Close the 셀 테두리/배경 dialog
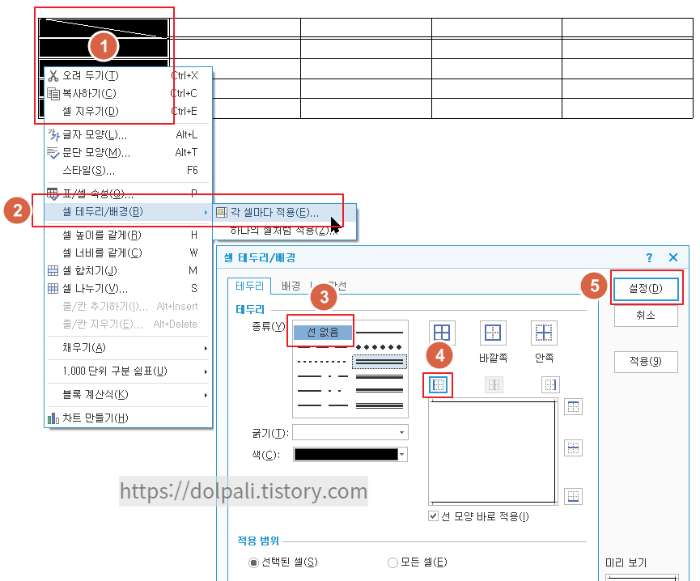700x581 pixels. 673,258
